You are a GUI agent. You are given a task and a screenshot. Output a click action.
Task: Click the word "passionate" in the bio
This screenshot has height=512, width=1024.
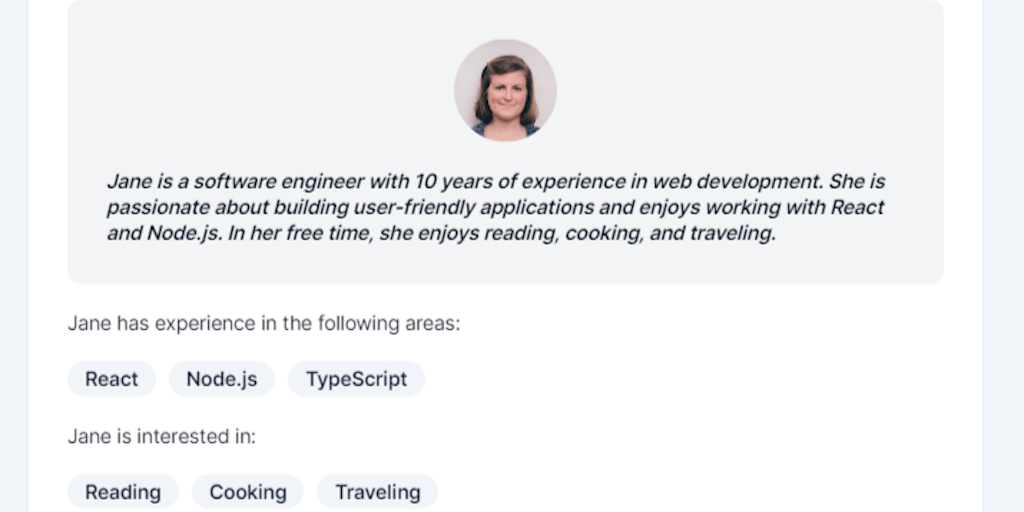point(154,208)
